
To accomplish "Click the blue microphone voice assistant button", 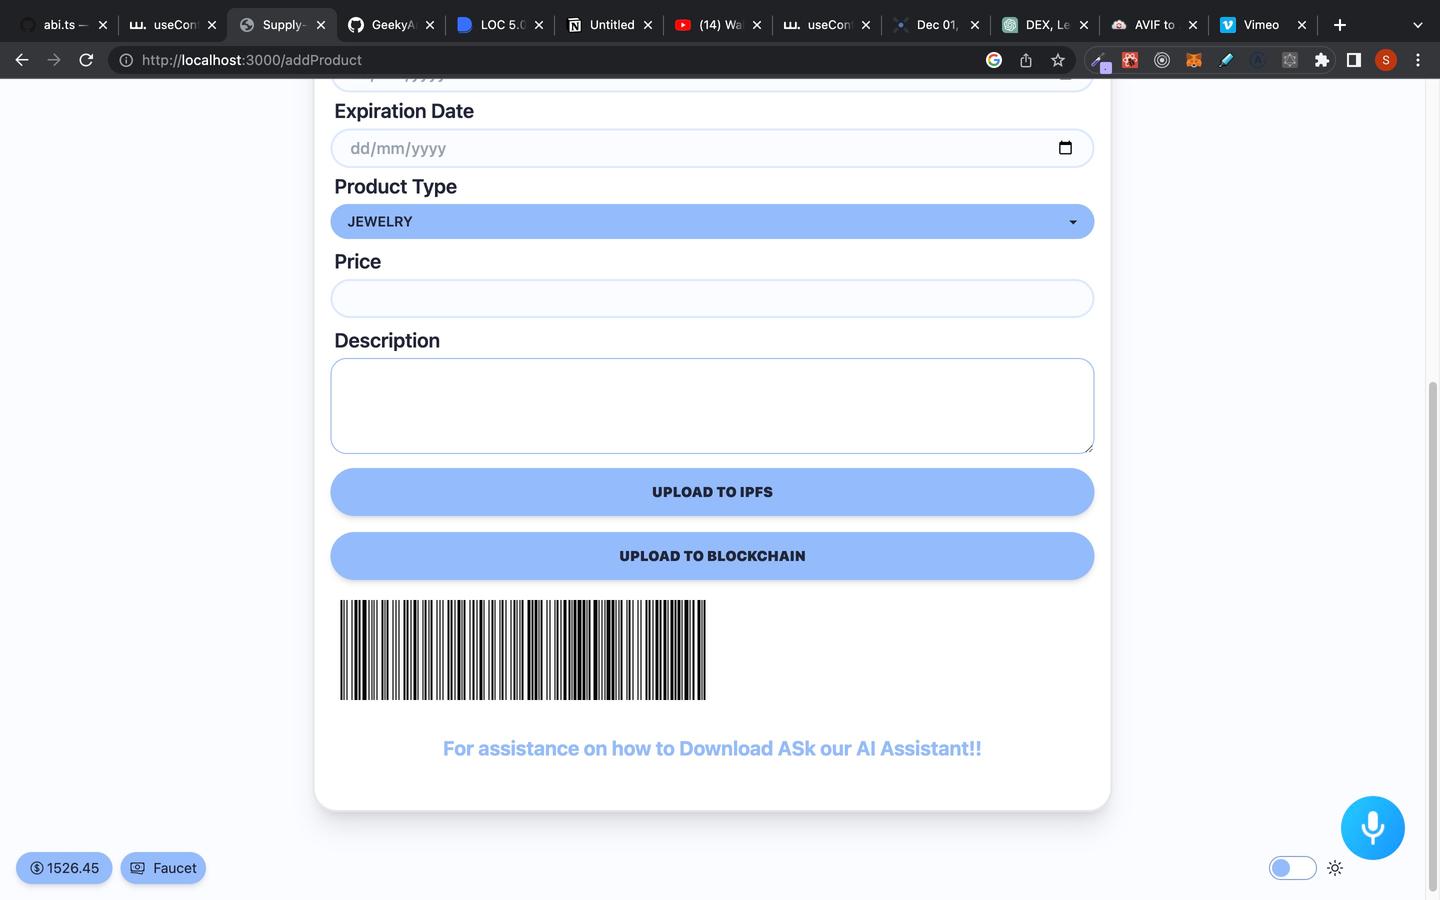I will click(1372, 828).
